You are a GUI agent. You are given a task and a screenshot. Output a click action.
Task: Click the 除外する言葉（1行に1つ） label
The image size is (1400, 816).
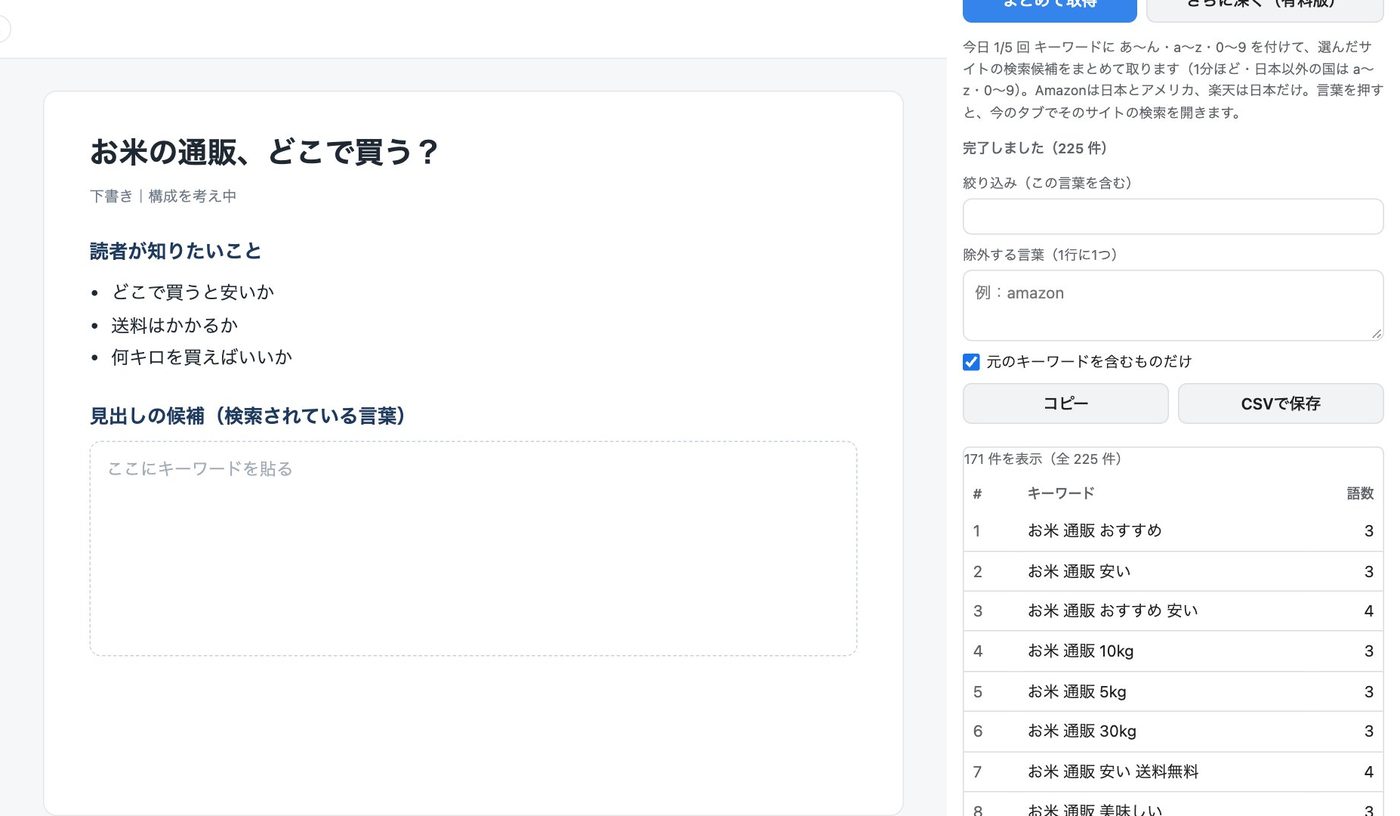(1040, 255)
